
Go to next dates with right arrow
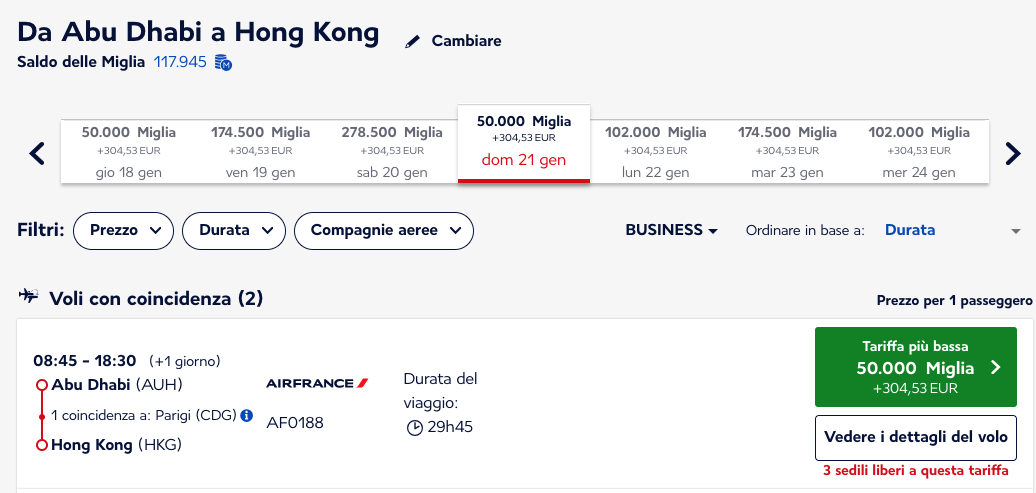[1013, 153]
